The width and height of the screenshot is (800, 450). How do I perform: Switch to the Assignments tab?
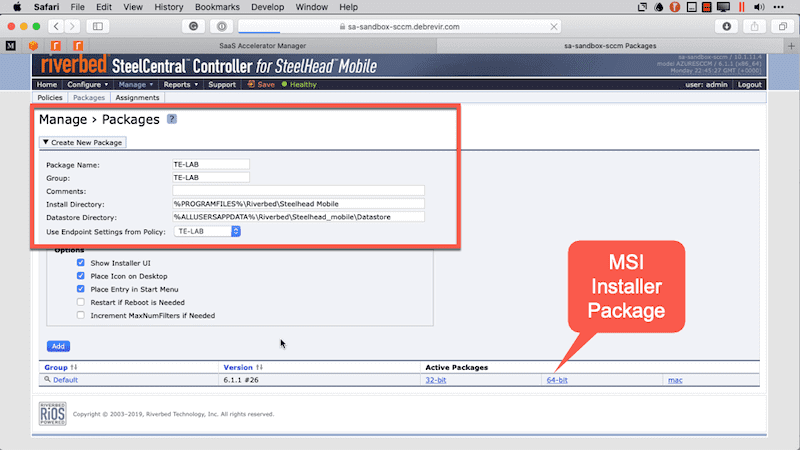coord(137,97)
